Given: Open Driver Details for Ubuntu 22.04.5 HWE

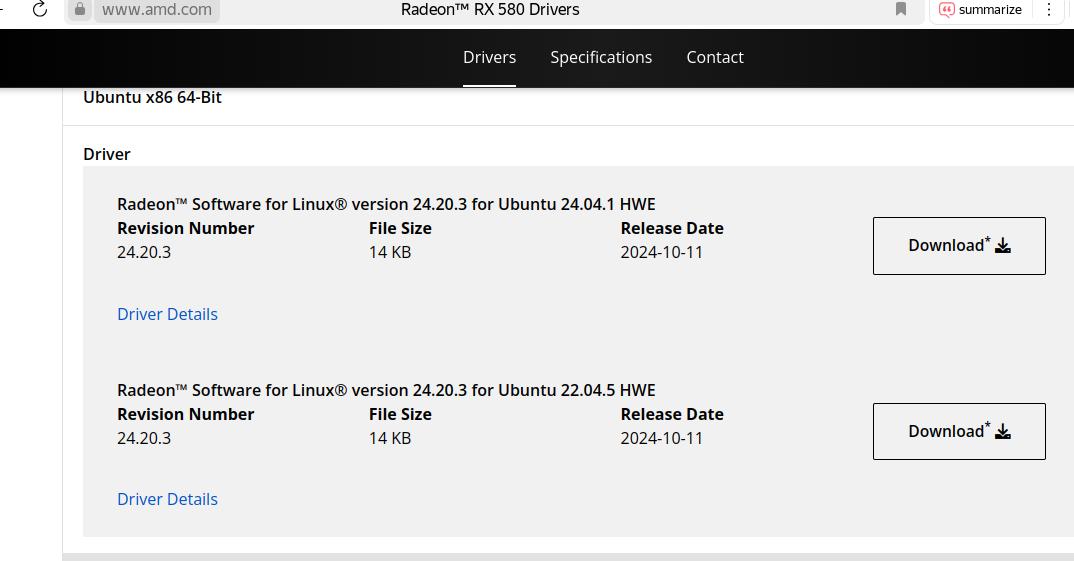Looking at the screenshot, I should tap(167, 499).
